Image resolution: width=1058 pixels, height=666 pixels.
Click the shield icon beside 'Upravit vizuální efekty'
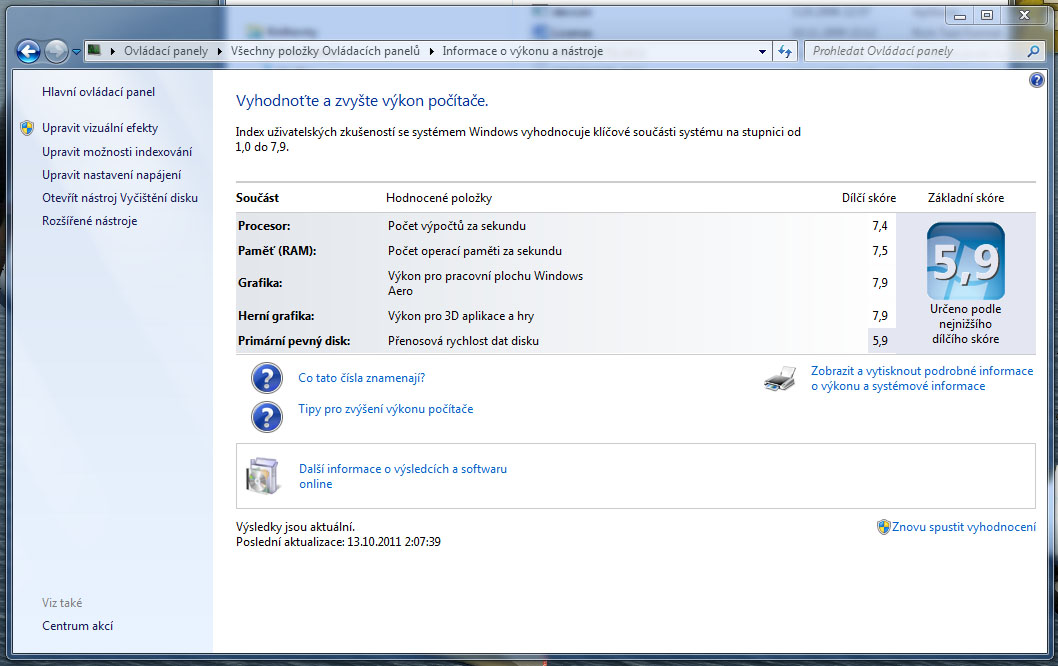pos(27,128)
